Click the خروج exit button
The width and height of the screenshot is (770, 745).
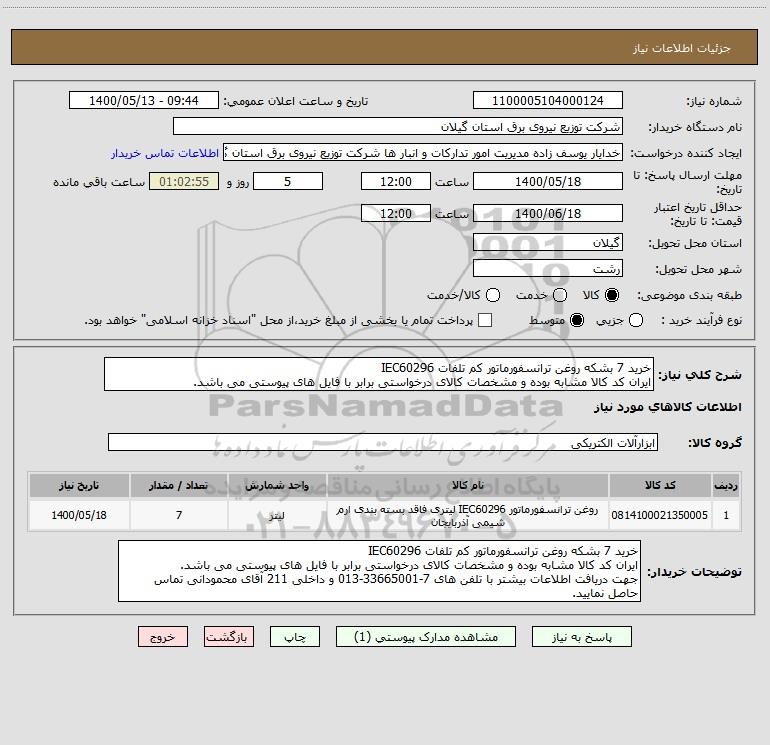coord(163,637)
